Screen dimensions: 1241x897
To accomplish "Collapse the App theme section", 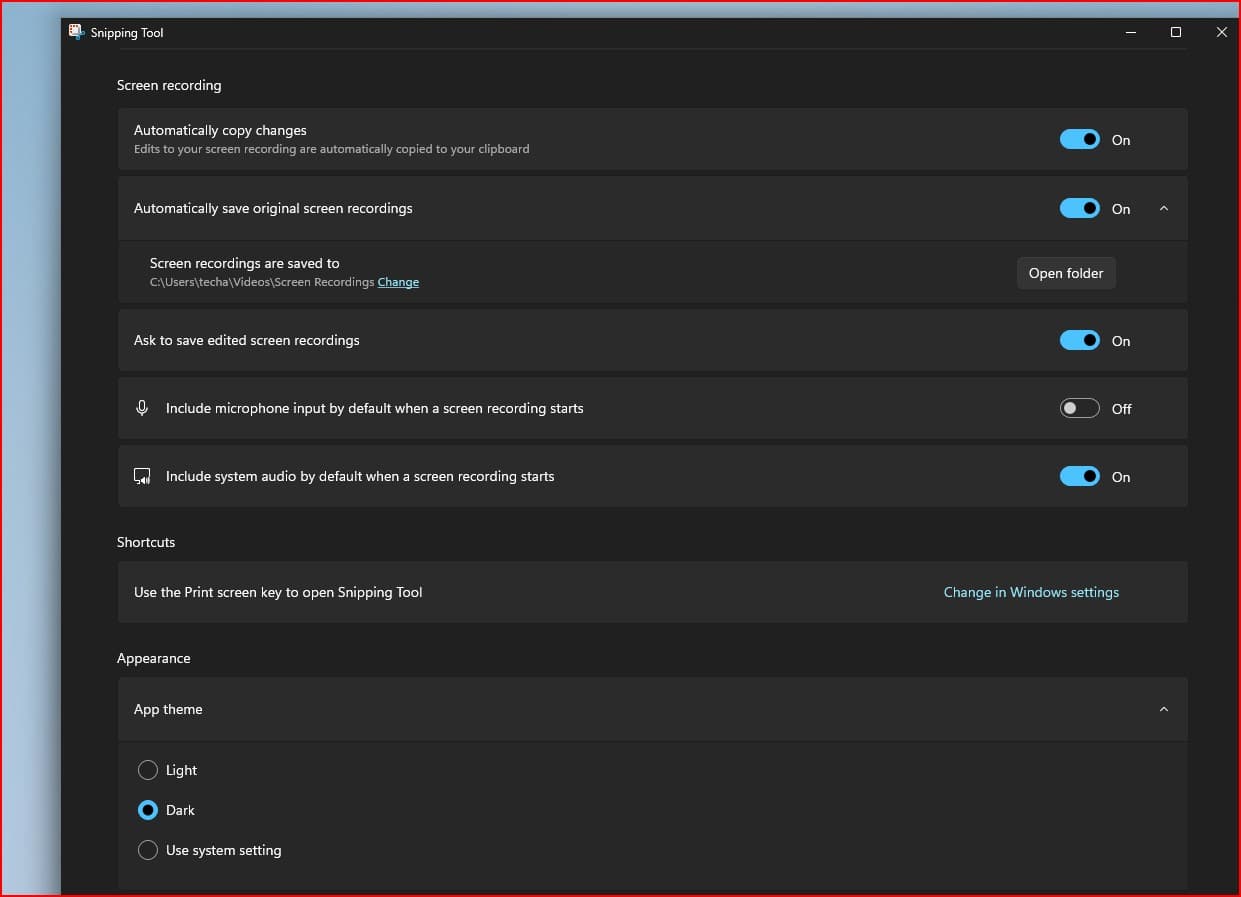I will pos(1163,709).
